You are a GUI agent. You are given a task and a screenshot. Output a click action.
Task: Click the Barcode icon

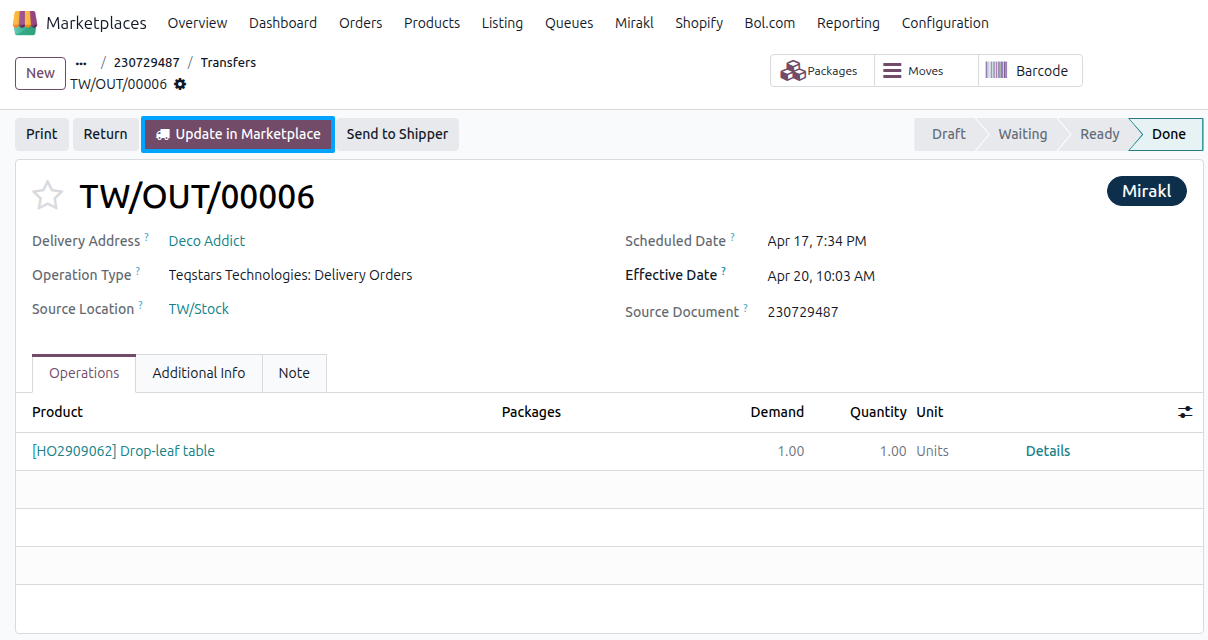[x=996, y=70]
